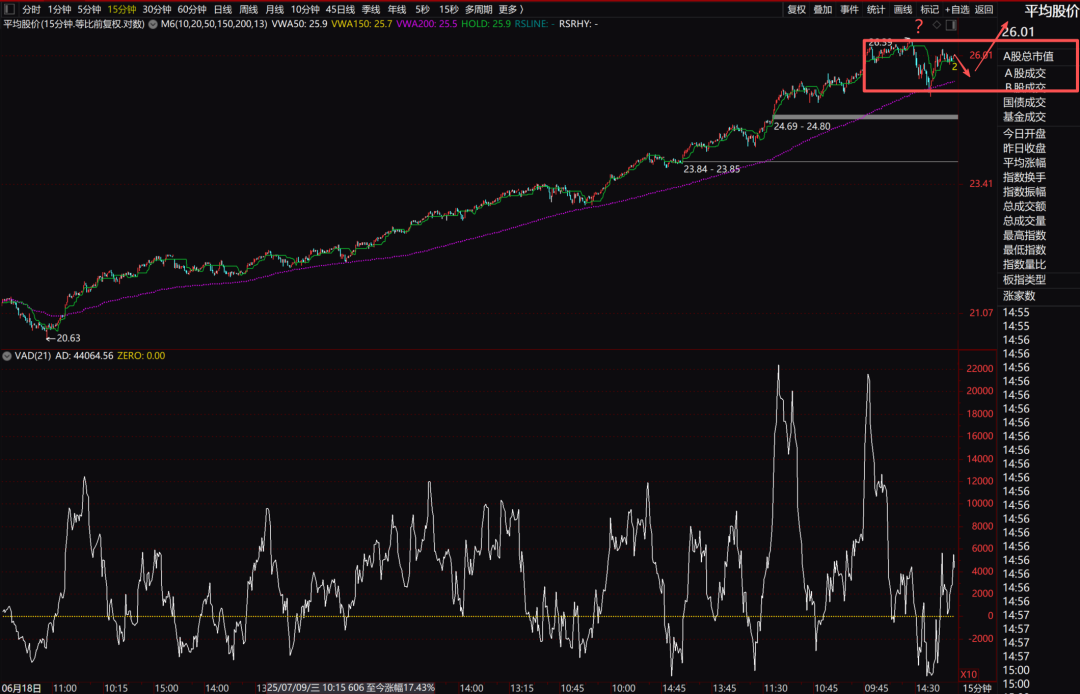This screenshot has width=1080, height=694.
Task: Select 指数换手 in right panel
Action: tap(1024, 177)
